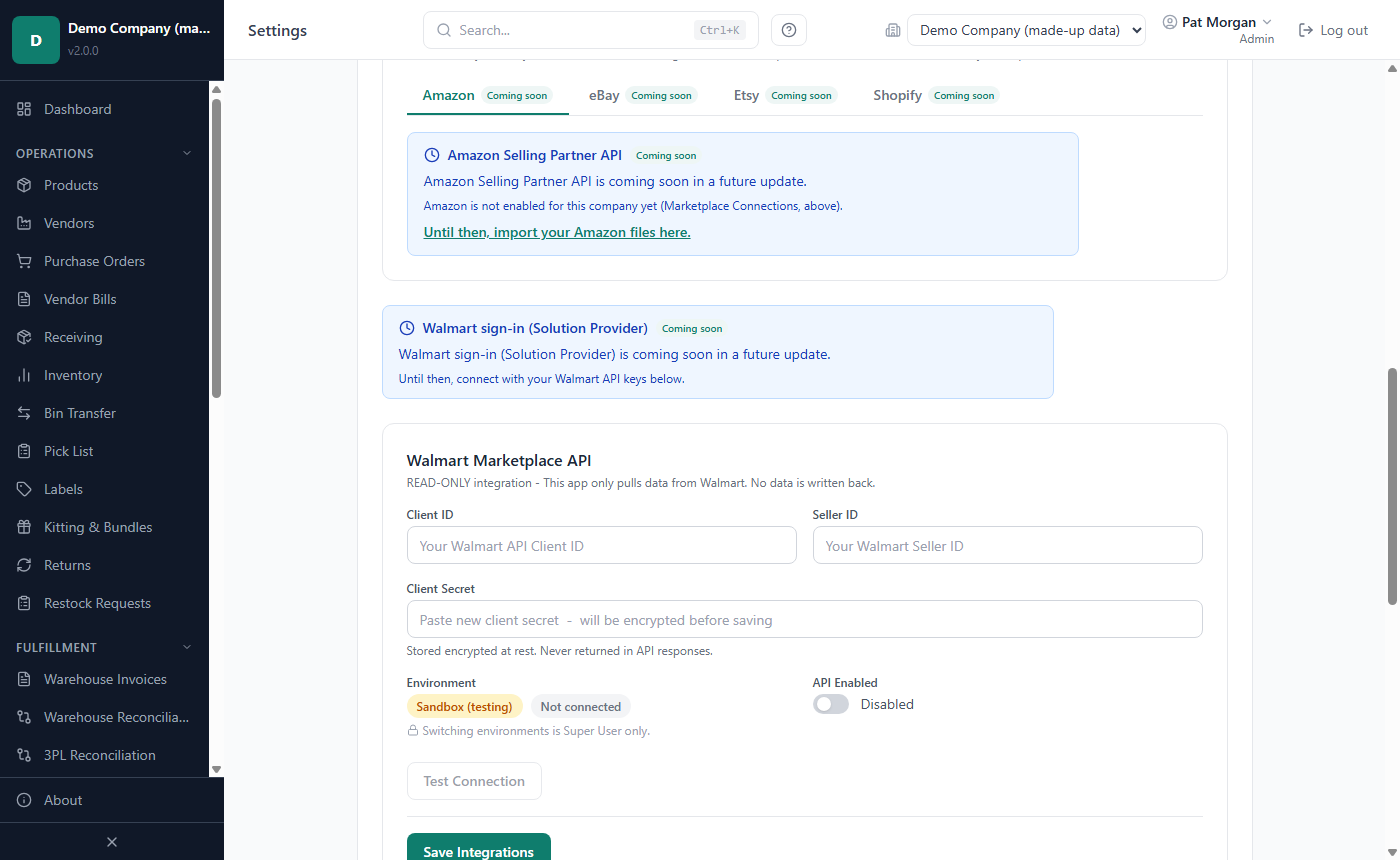The height and width of the screenshot is (860, 1400).
Task: Click the Returns refresh icon
Action: click(x=24, y=565)
